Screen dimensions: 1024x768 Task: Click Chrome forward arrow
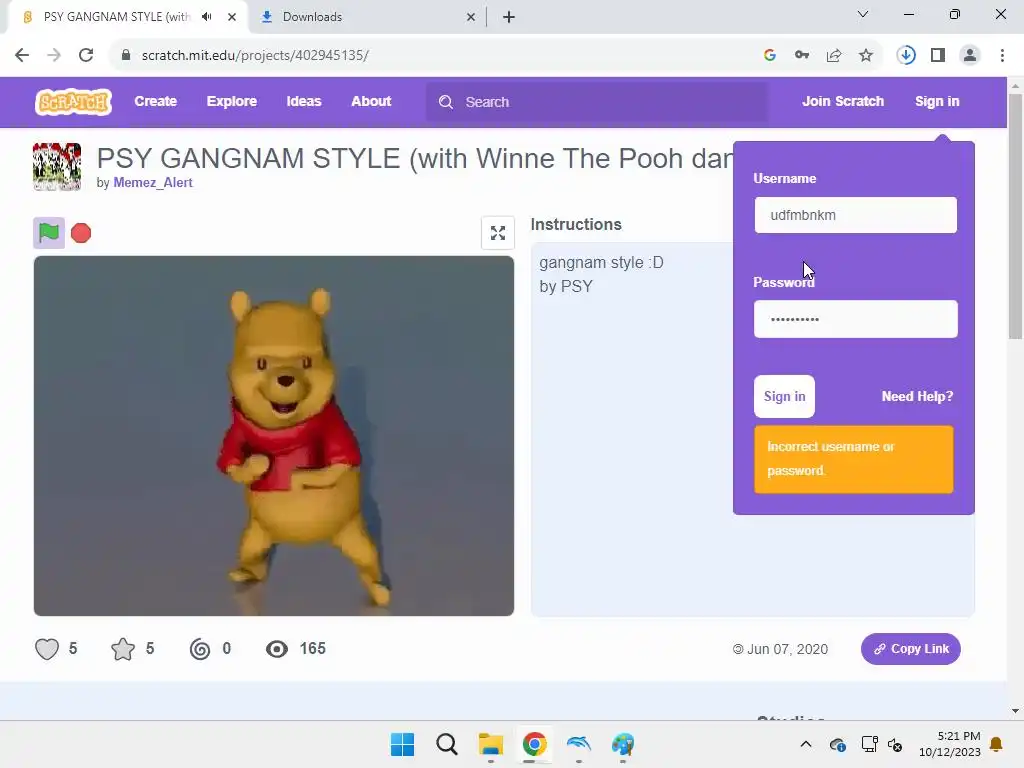click(54, 55)
